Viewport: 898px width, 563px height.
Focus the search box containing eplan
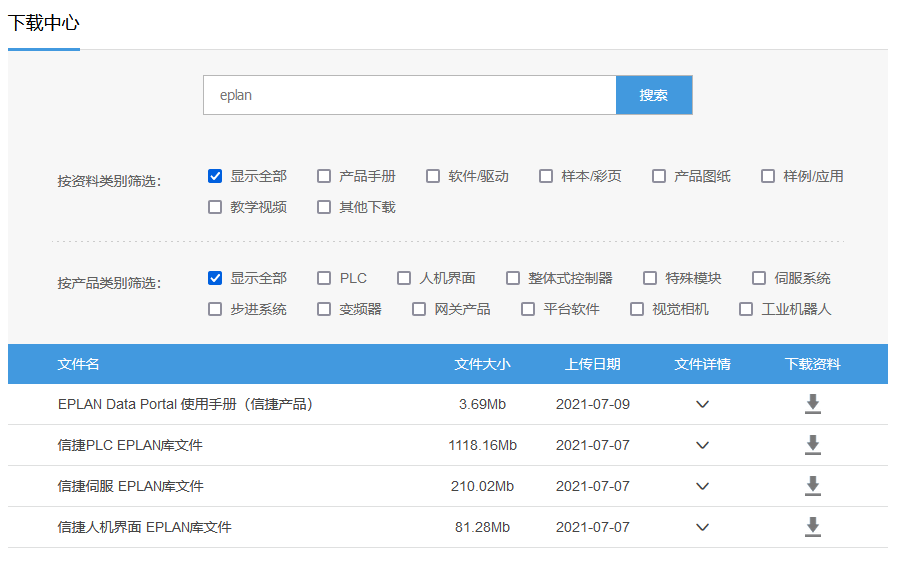click(x=409, y=95)
